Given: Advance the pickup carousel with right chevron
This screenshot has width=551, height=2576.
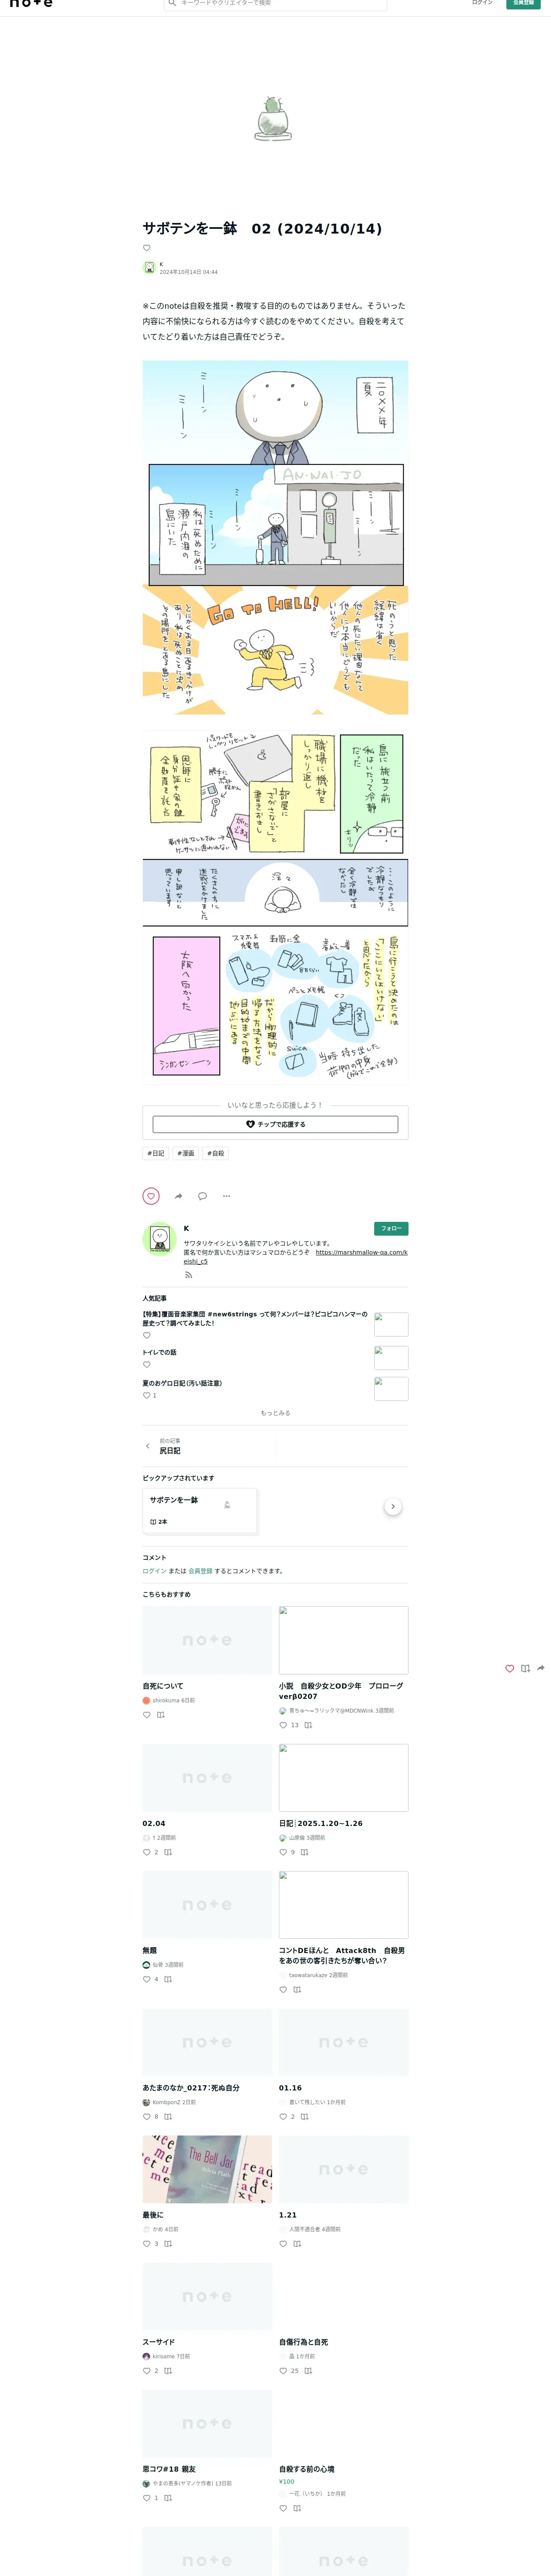Looking at the screenshot, I should pos(393,1506).
